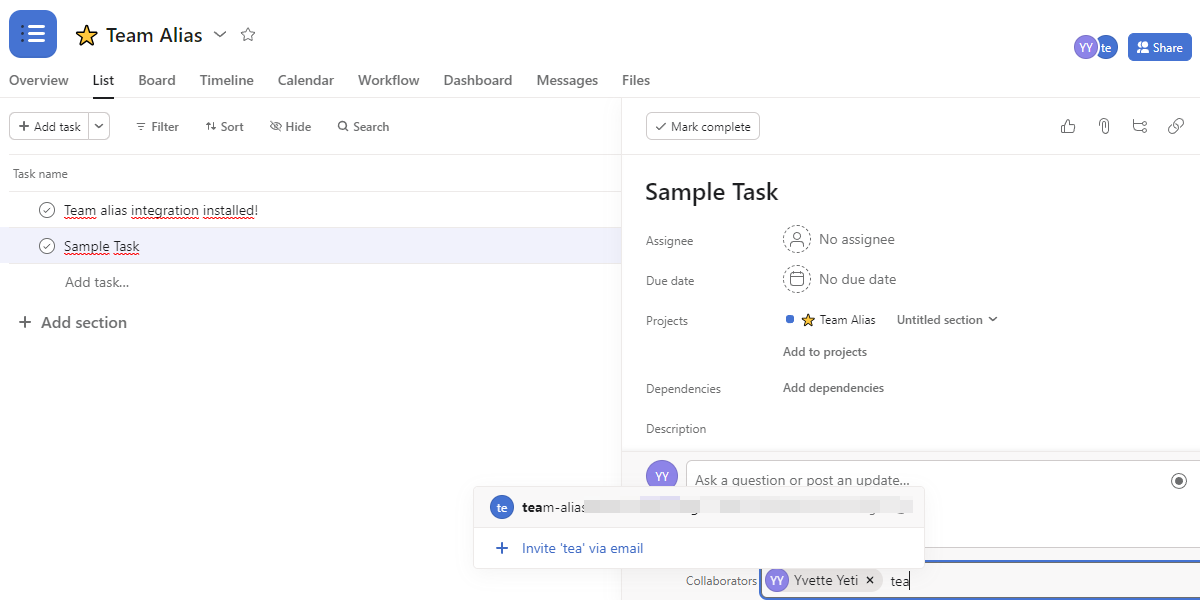Click the No assignee person icon
1200x600 pixels.
pyautogui.click(x=797, y=239)
